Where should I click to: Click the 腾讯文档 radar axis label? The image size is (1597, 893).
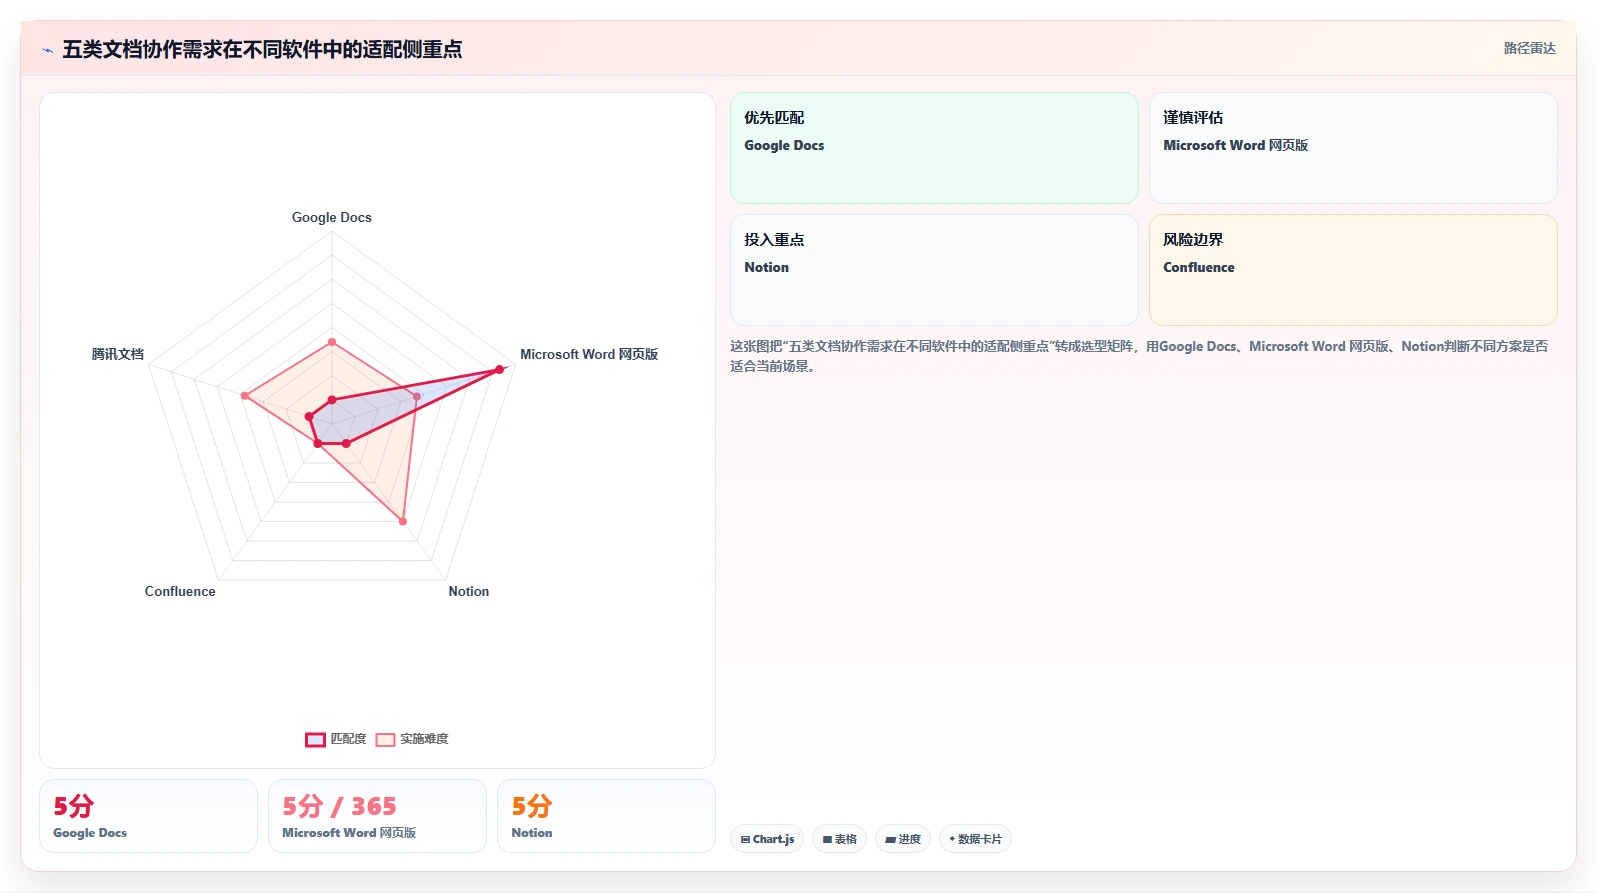click(118, 354)
